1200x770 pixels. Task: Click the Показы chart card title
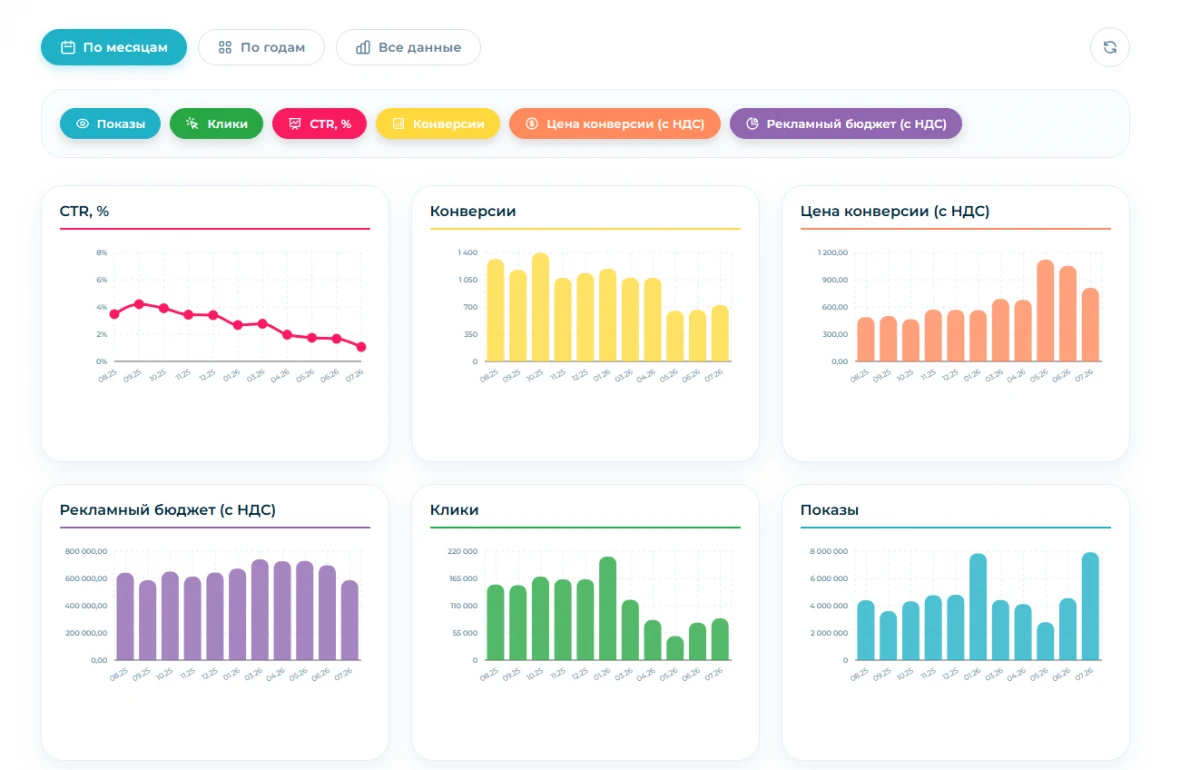[829, 510]
